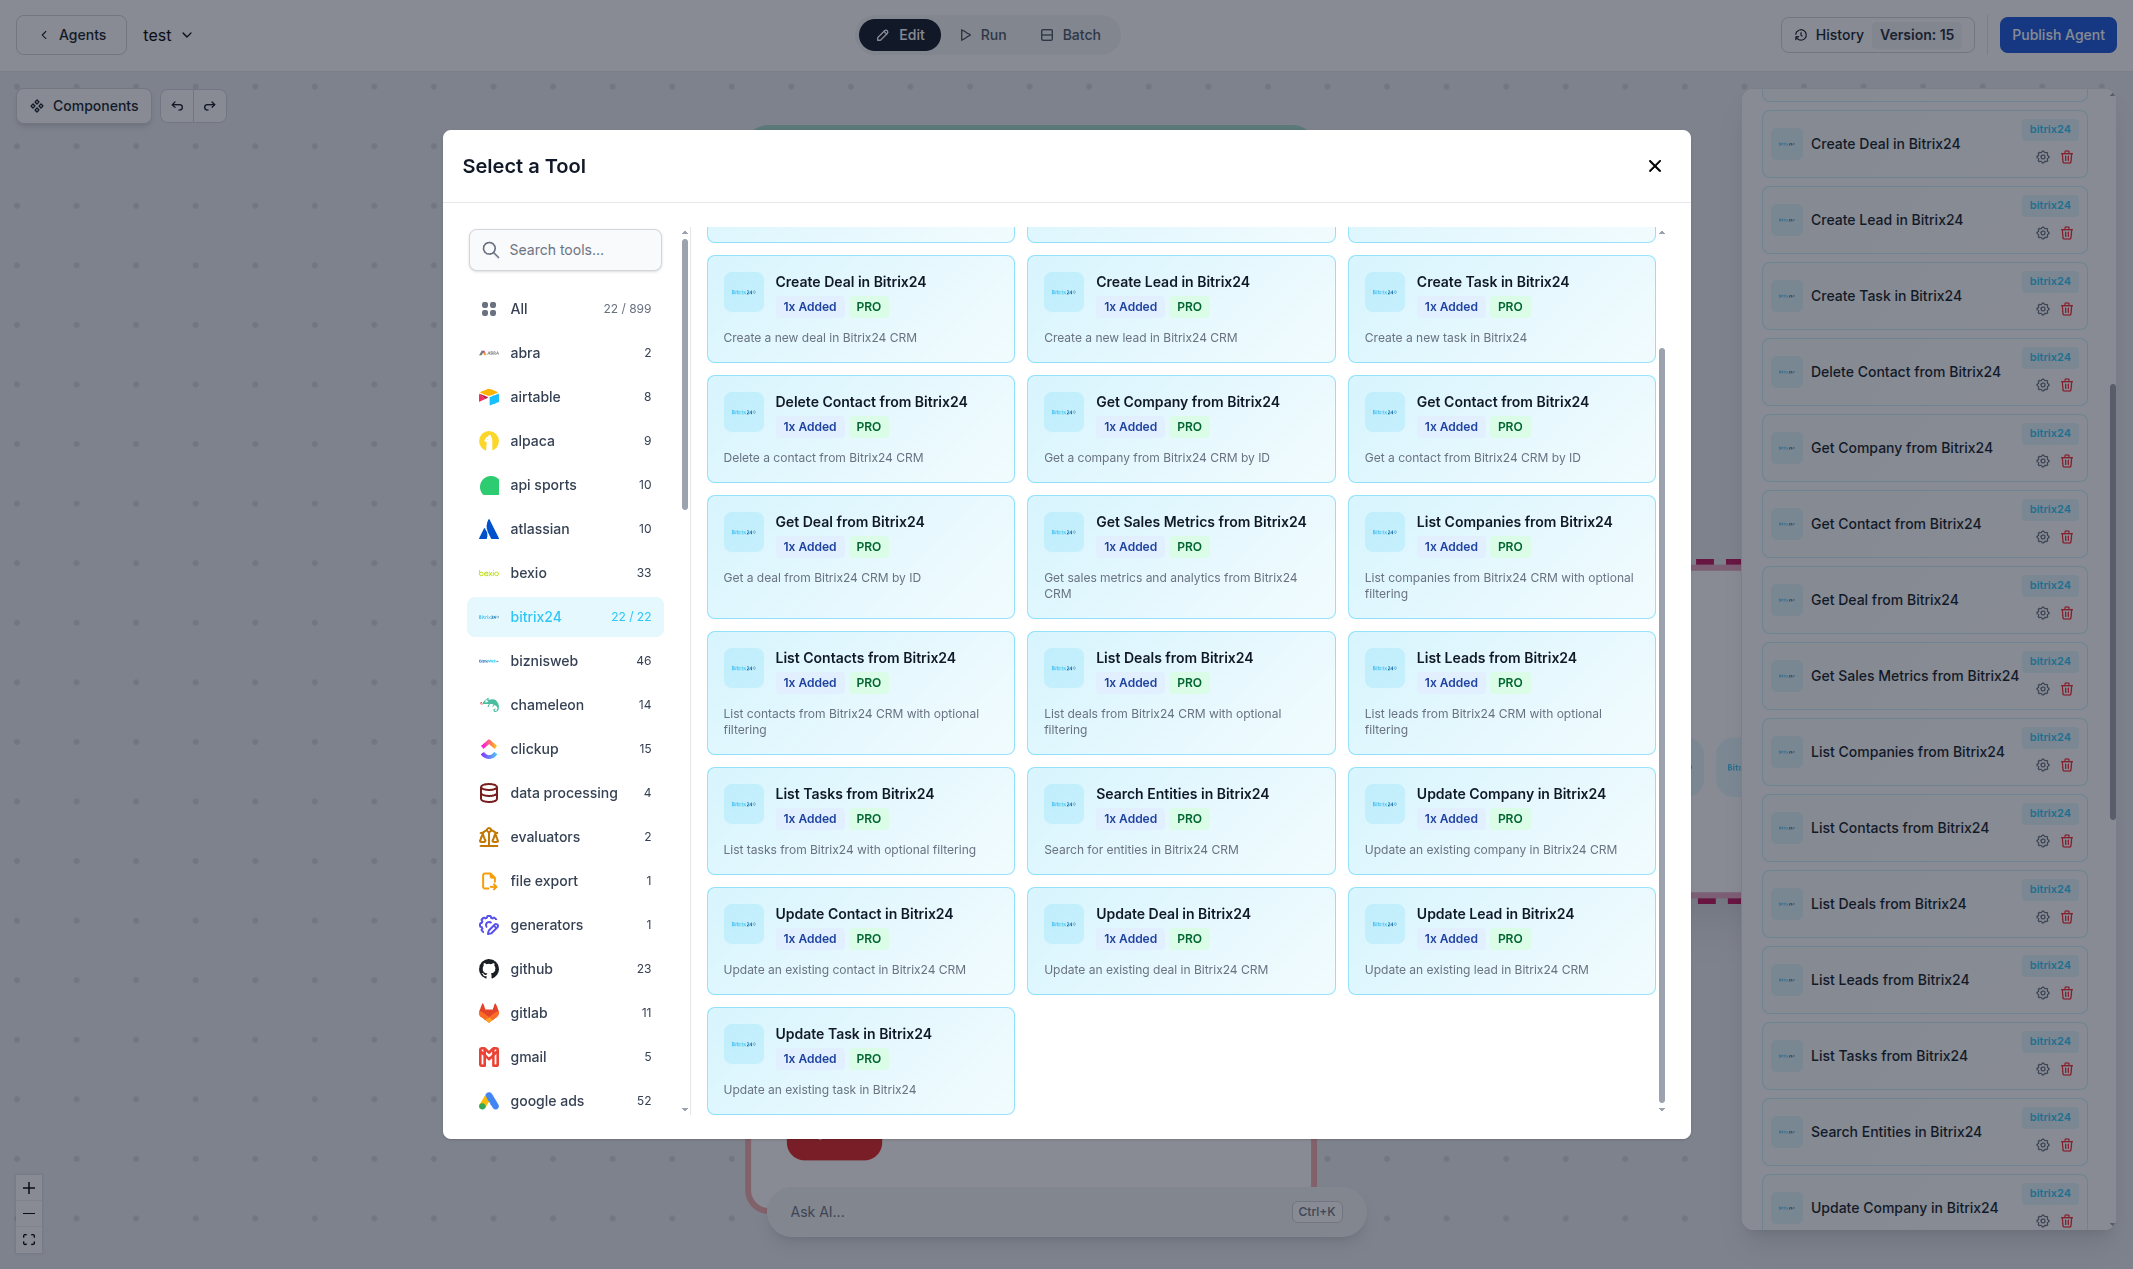Click the zoom-in plus icon on canvas
Image resolution: width=2133 pixels, height=1269 pixels.
(28, 1187)
